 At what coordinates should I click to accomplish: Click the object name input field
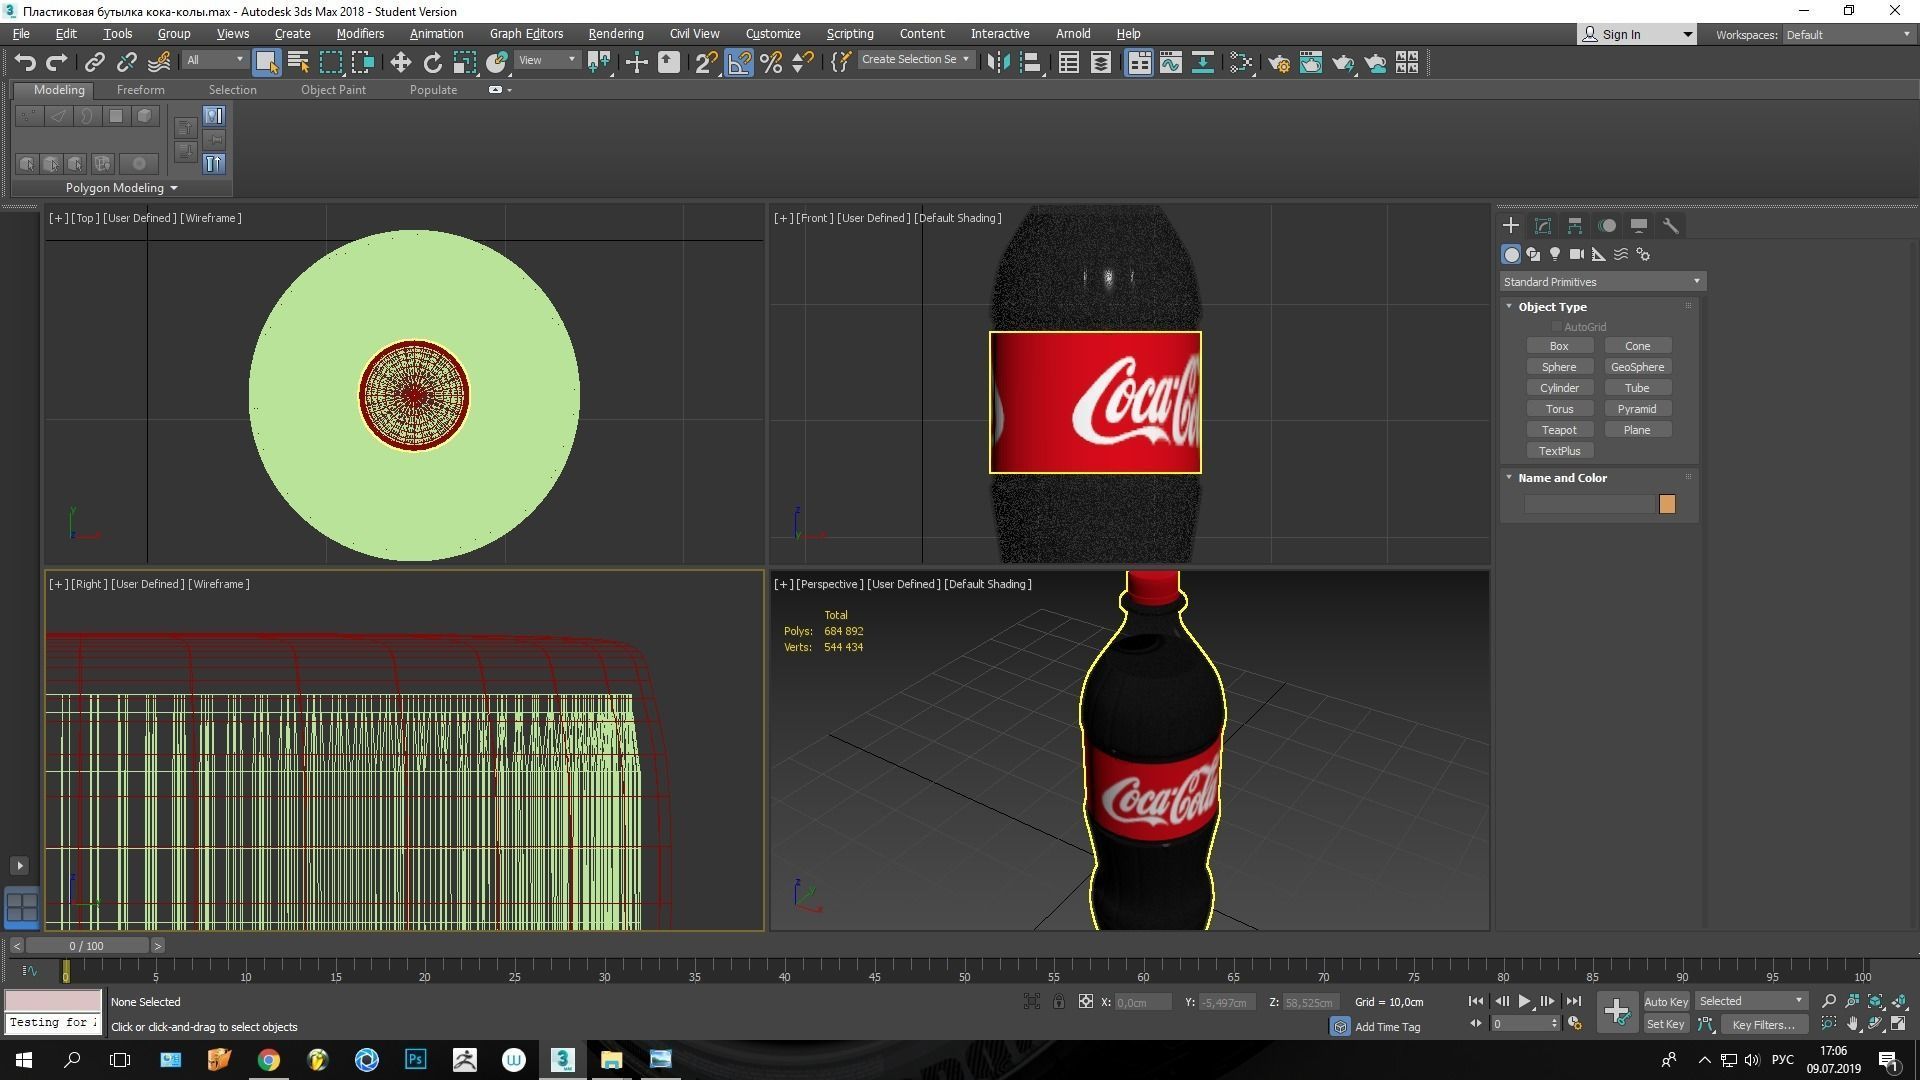1590,503
